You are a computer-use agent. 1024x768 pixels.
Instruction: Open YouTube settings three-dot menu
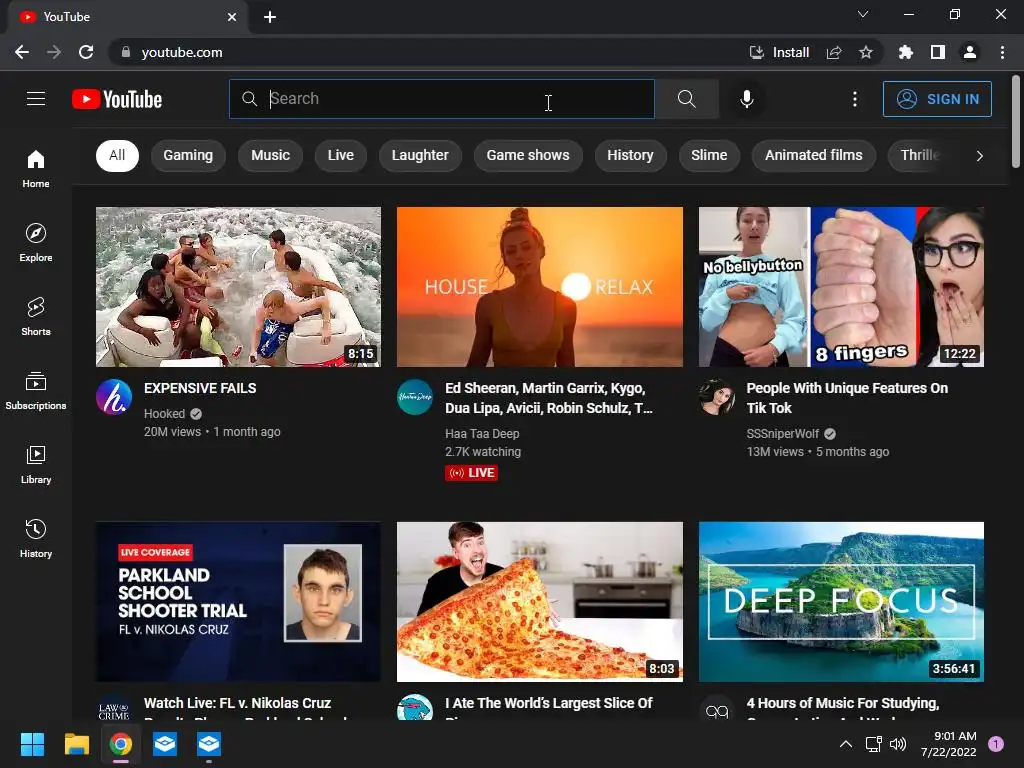coord(855,99)
